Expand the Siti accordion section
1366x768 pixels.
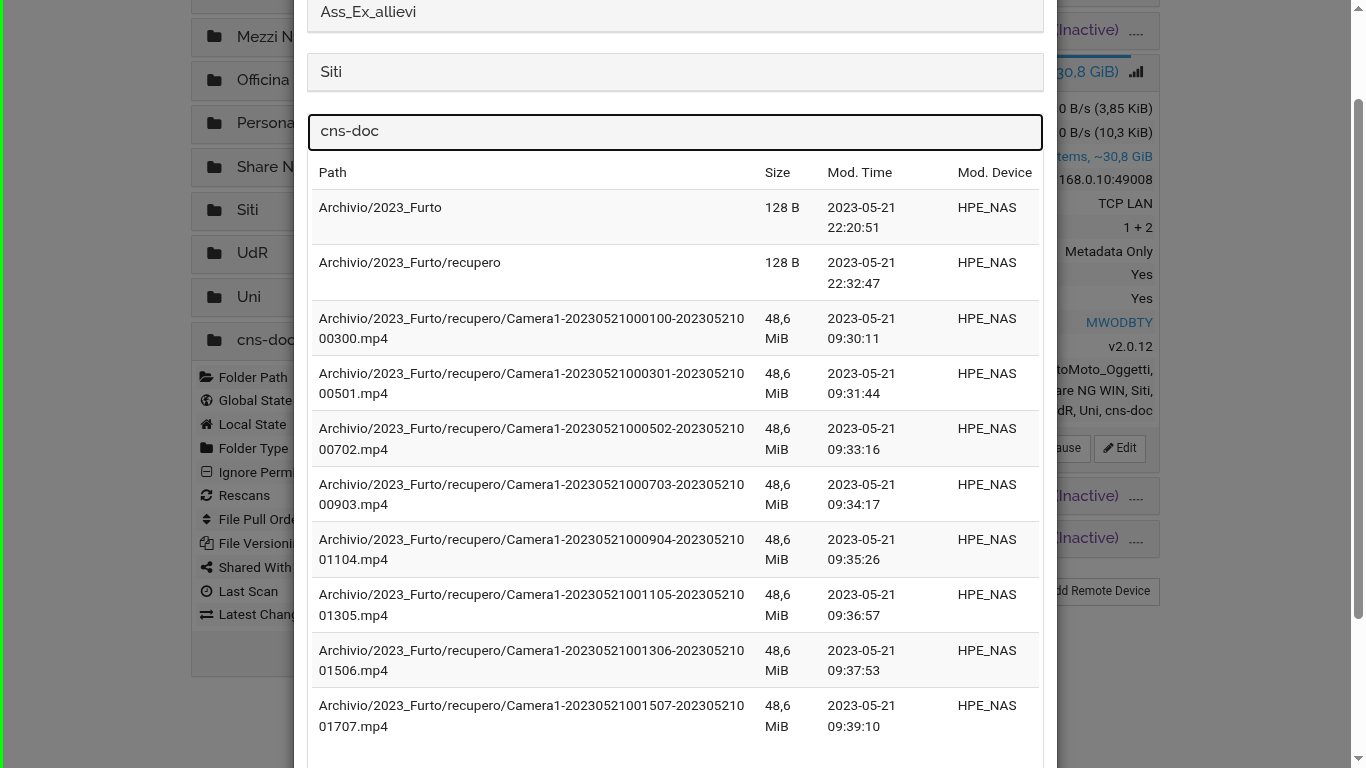pyautogui.click(x=674, y=72)
